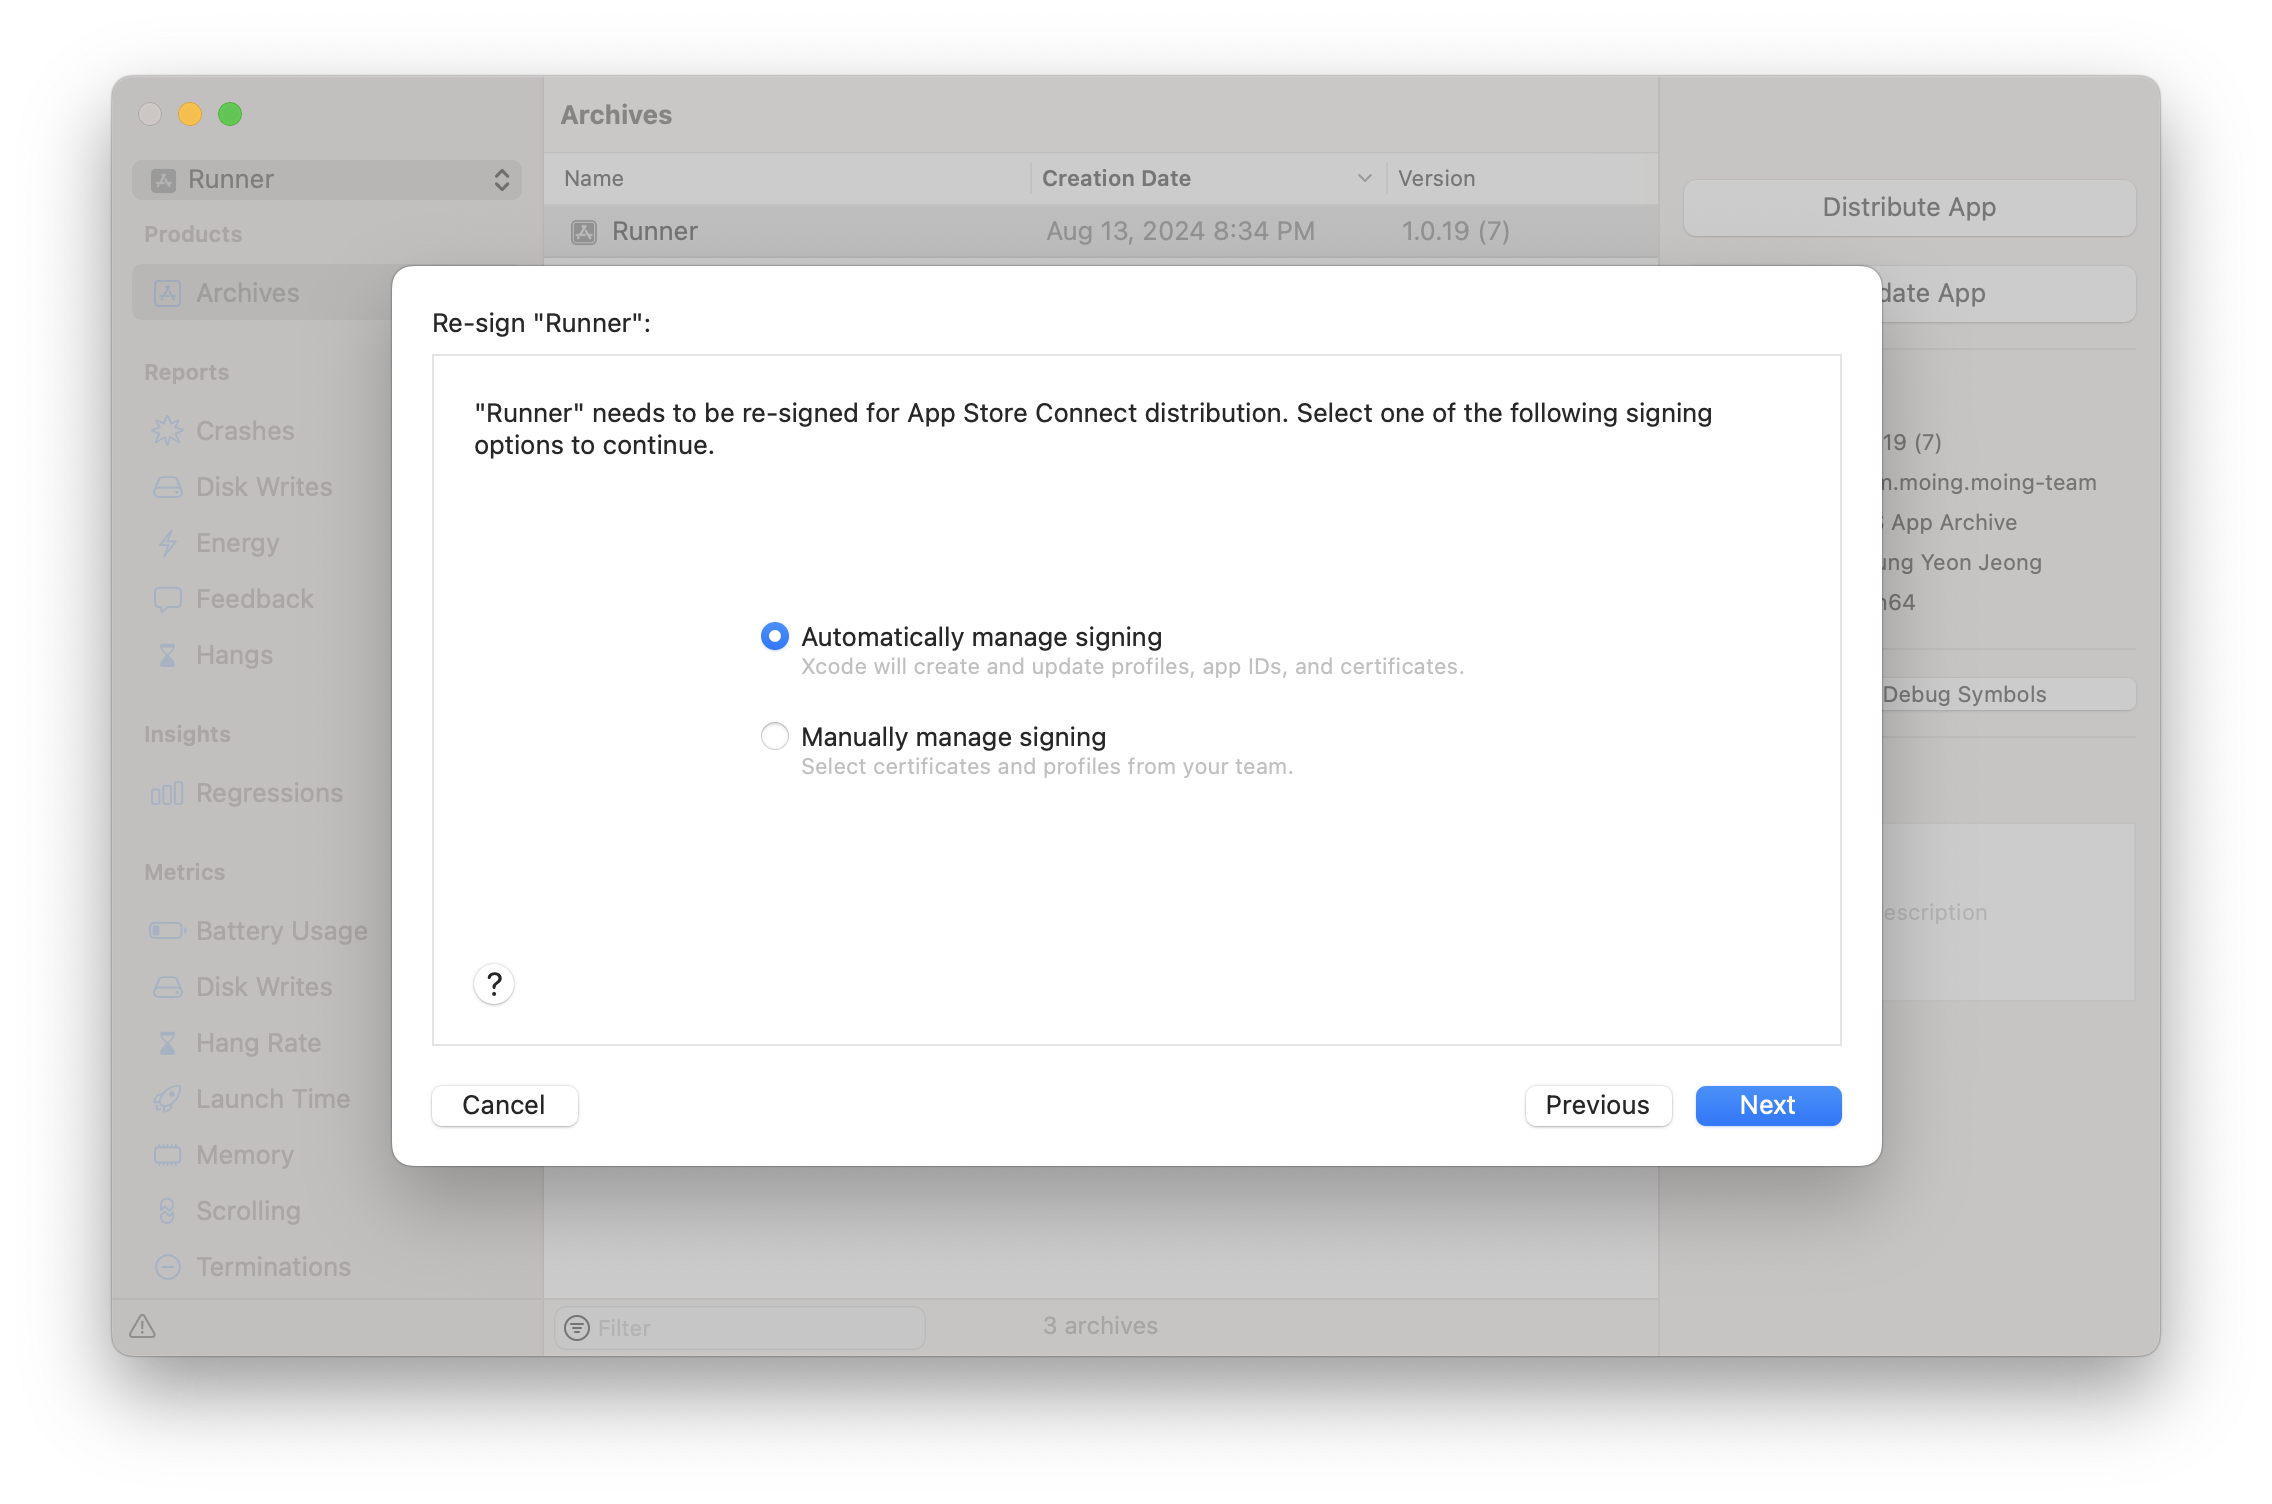Go back with the Previous button

click(1598, 1105)
